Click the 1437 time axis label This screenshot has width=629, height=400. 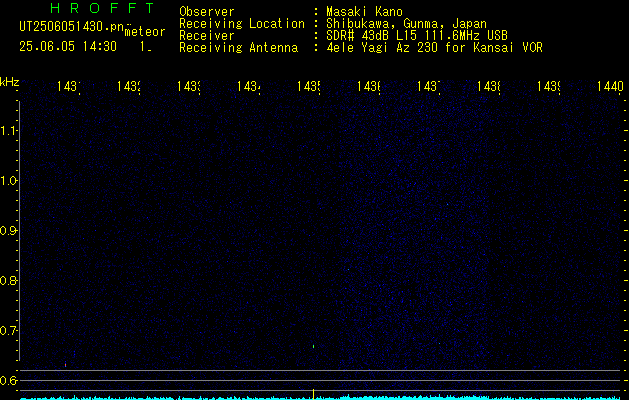pyautogui.click(x=428, y=87)
